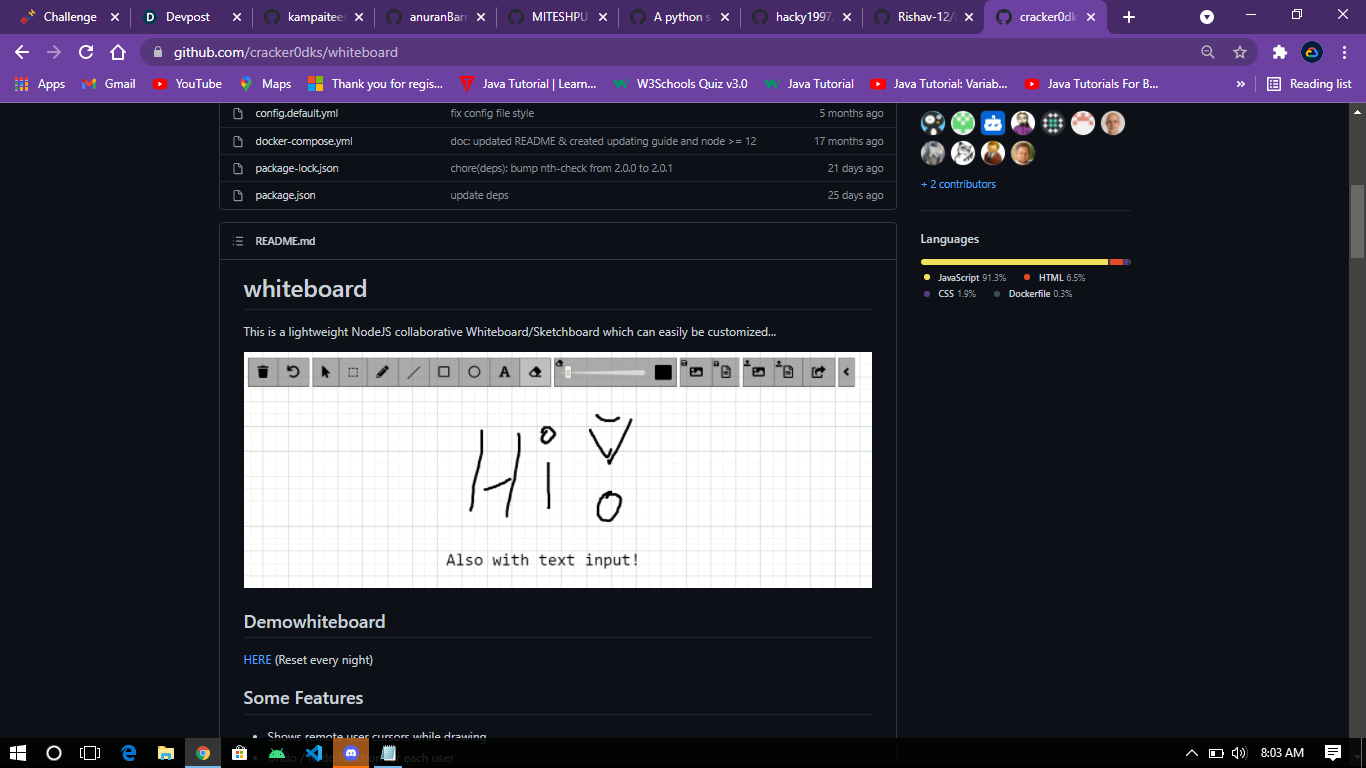Open the W3Schools Quiz v3.0 bookmark

pyautogui.click(x=680, y=84)
